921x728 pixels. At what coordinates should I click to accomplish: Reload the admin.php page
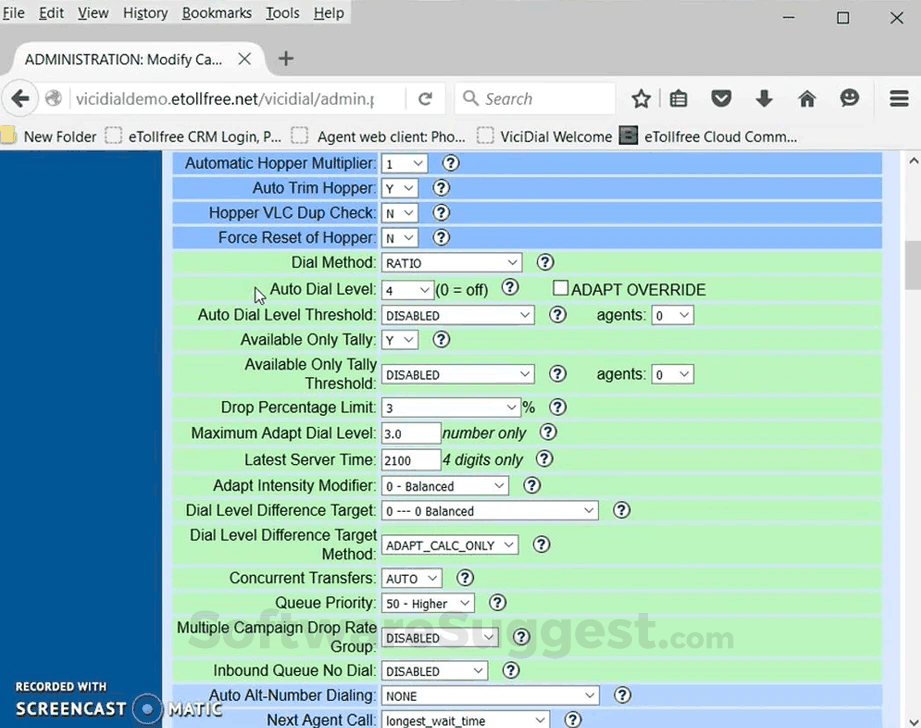(x=426, y=98)
